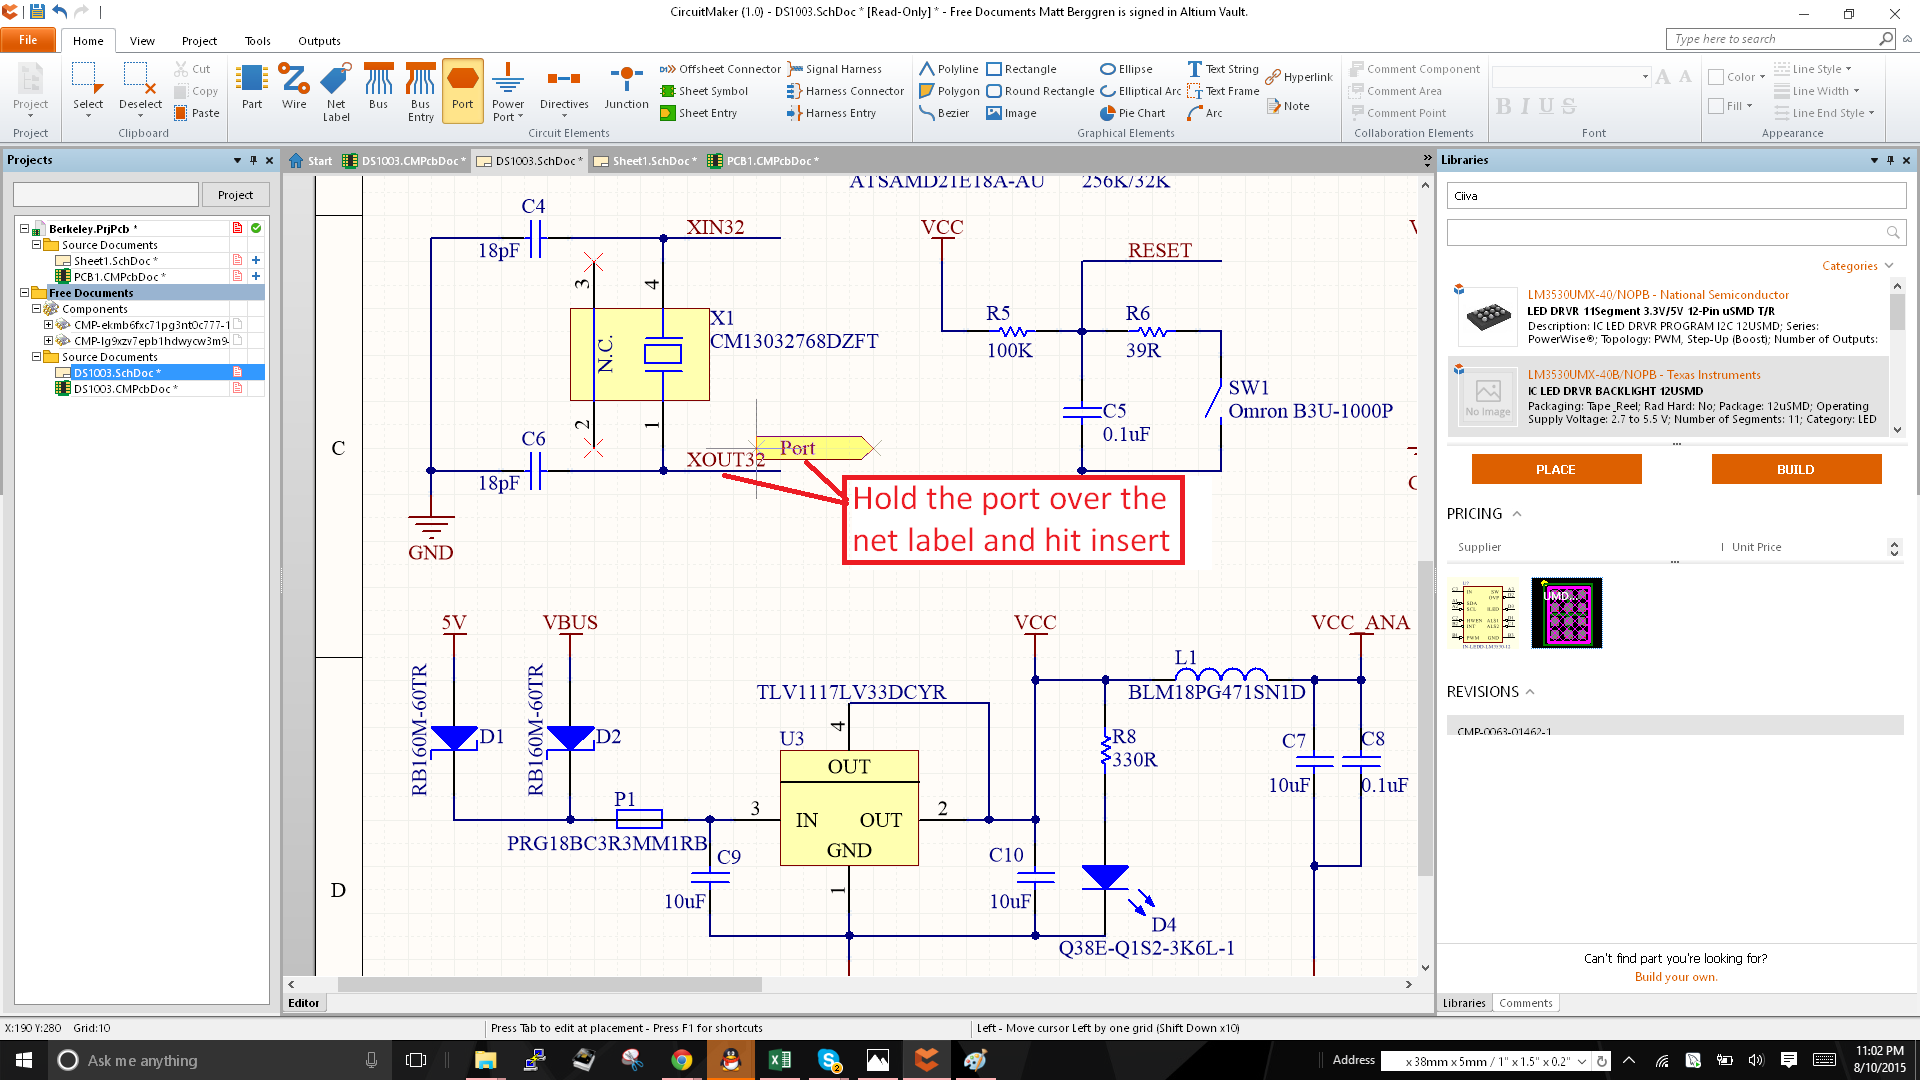Expand the CMP-ekmb6fxc71pg3nt0c777-1 component
This screenshot has height=1080, width=1920.
click(48, 325)
